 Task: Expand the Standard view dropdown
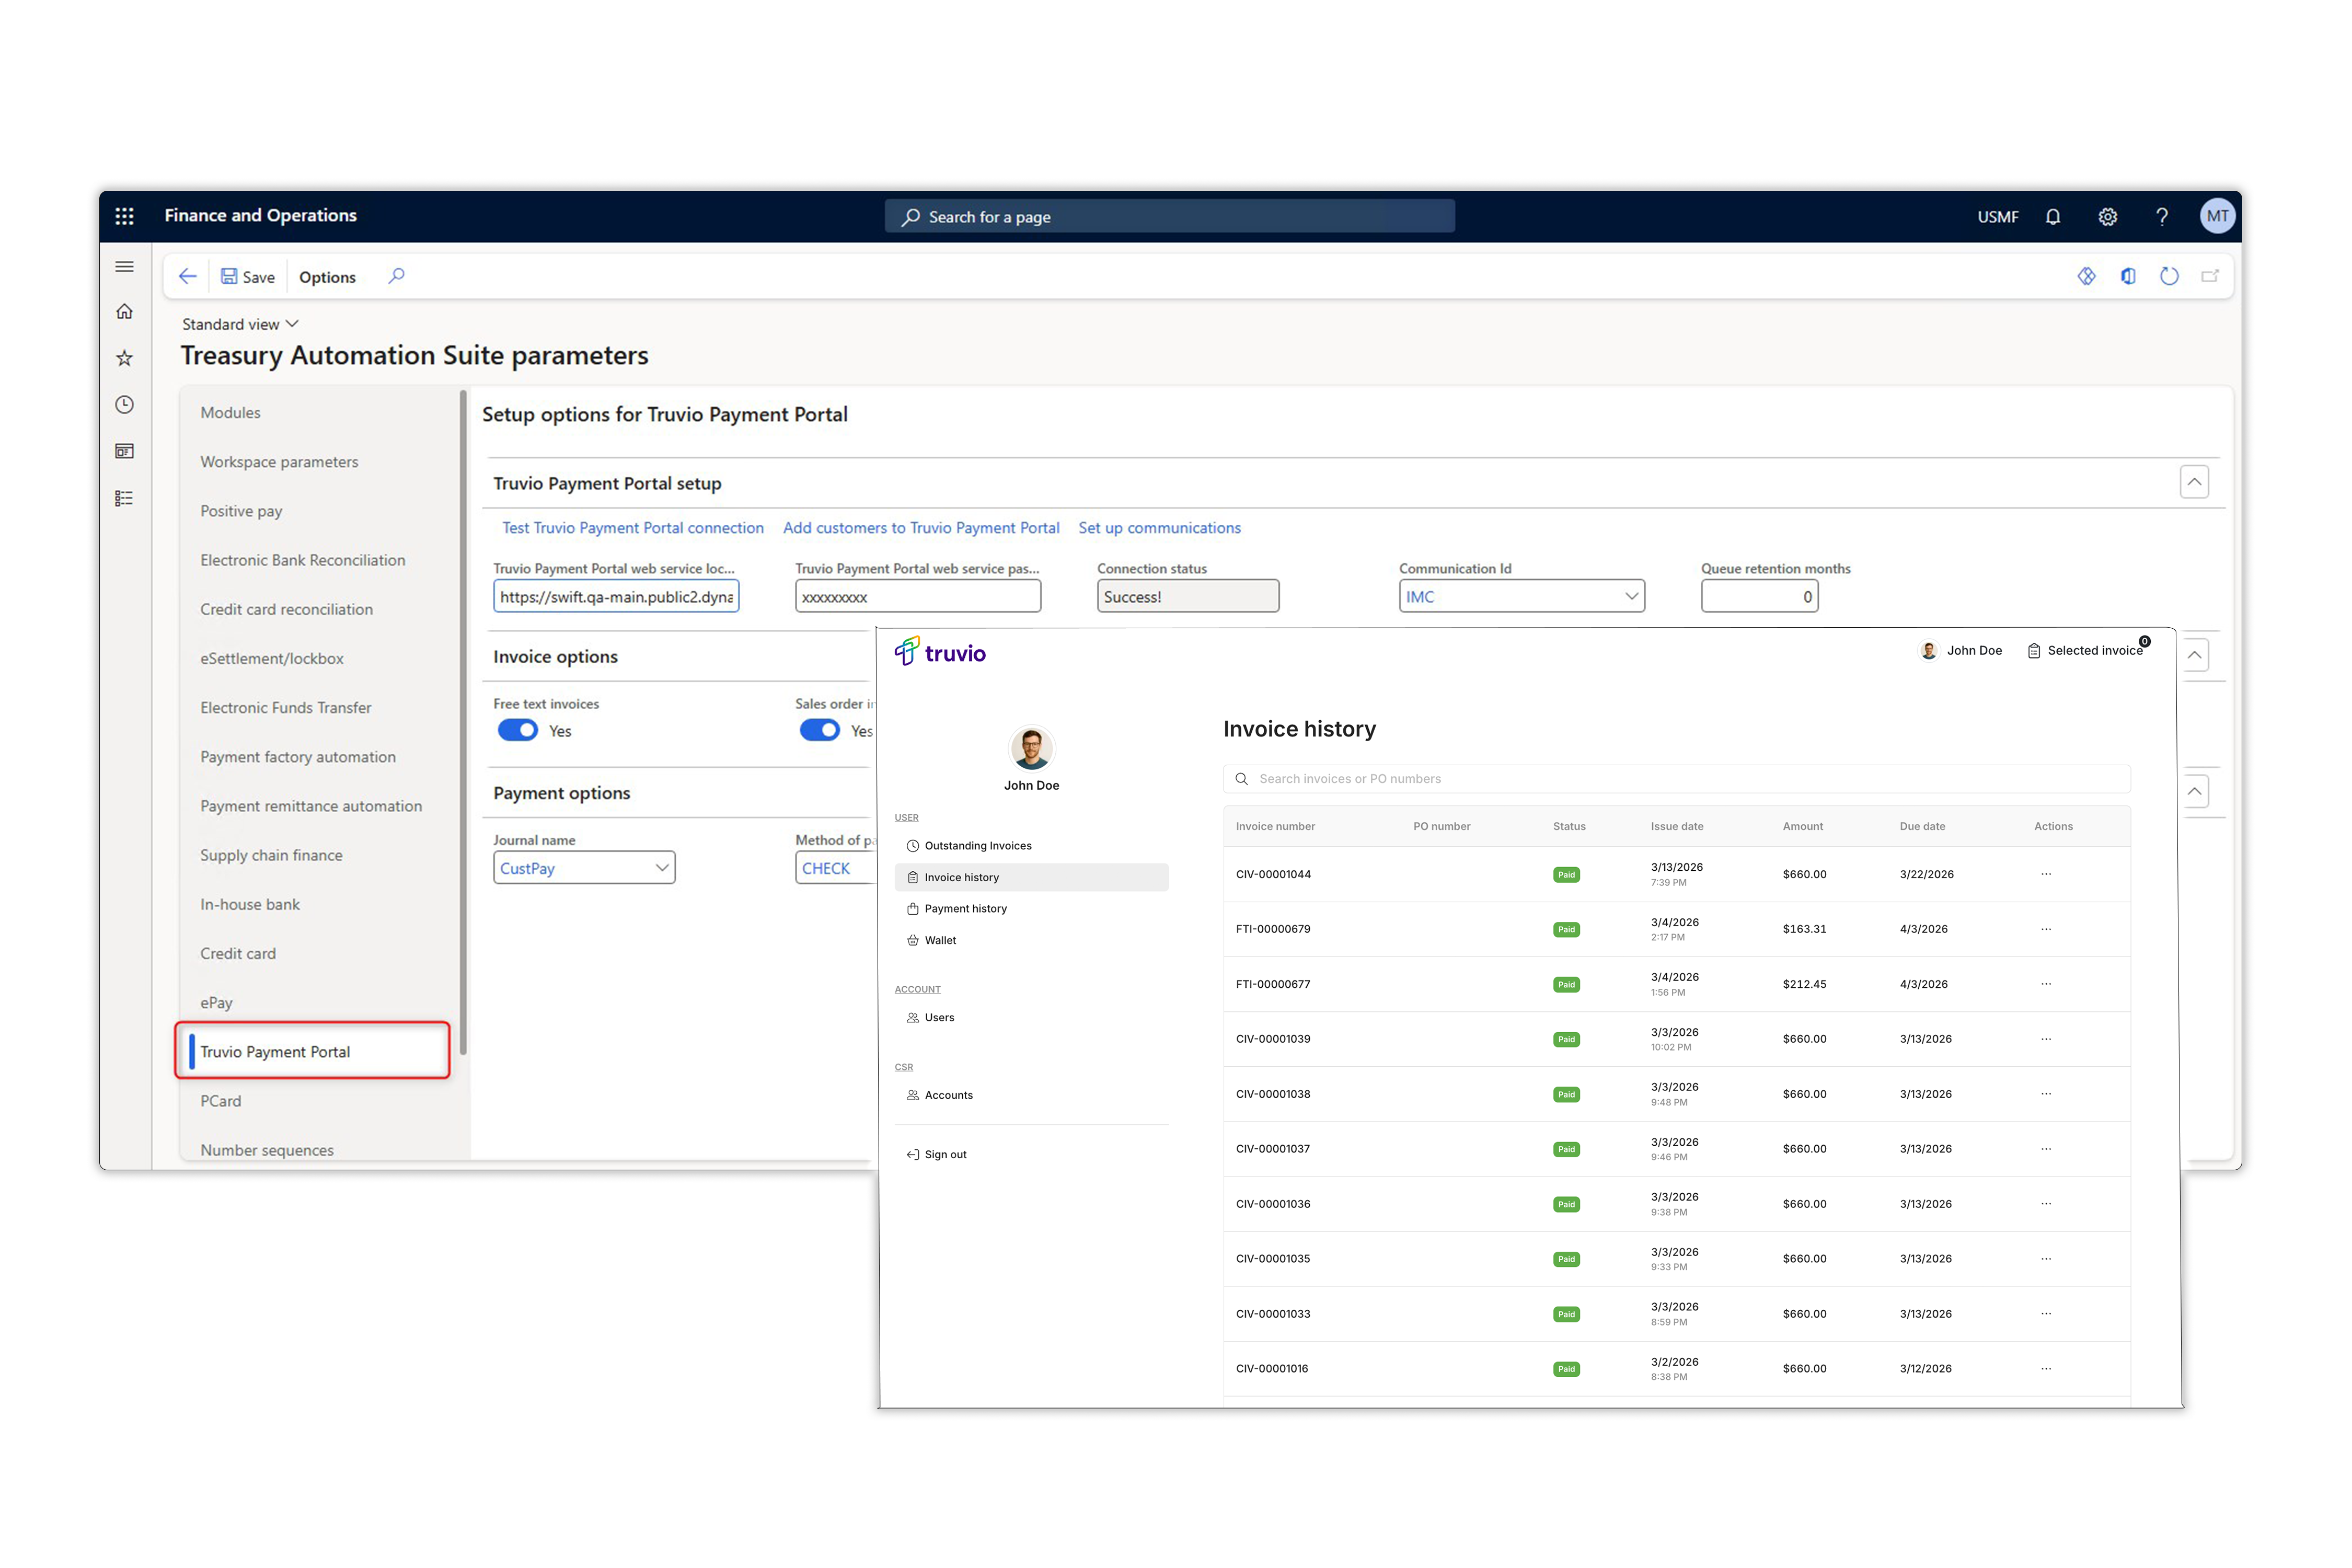click(x=240, y=324)
